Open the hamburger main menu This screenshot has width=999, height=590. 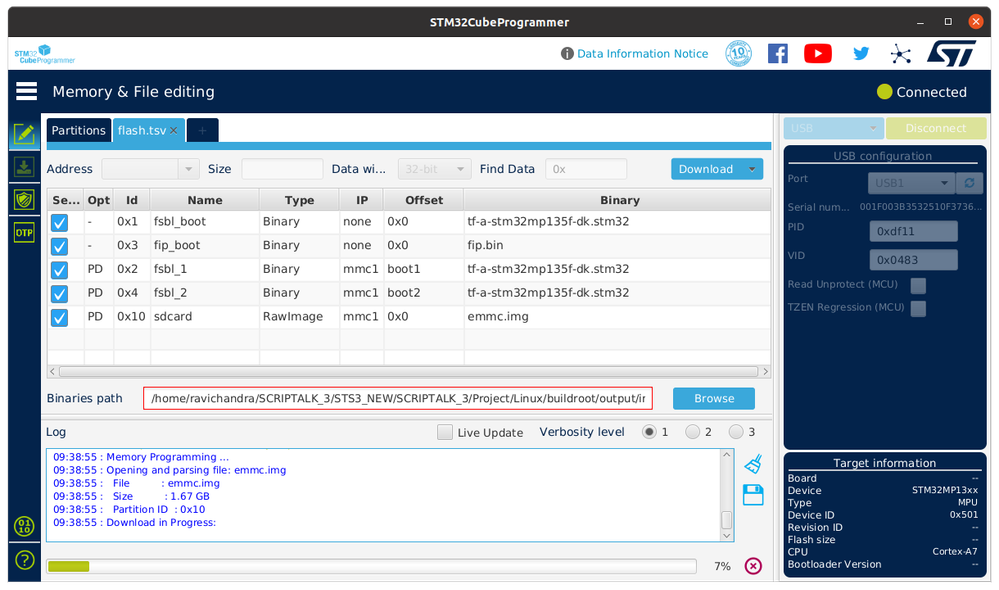(26, 91)
